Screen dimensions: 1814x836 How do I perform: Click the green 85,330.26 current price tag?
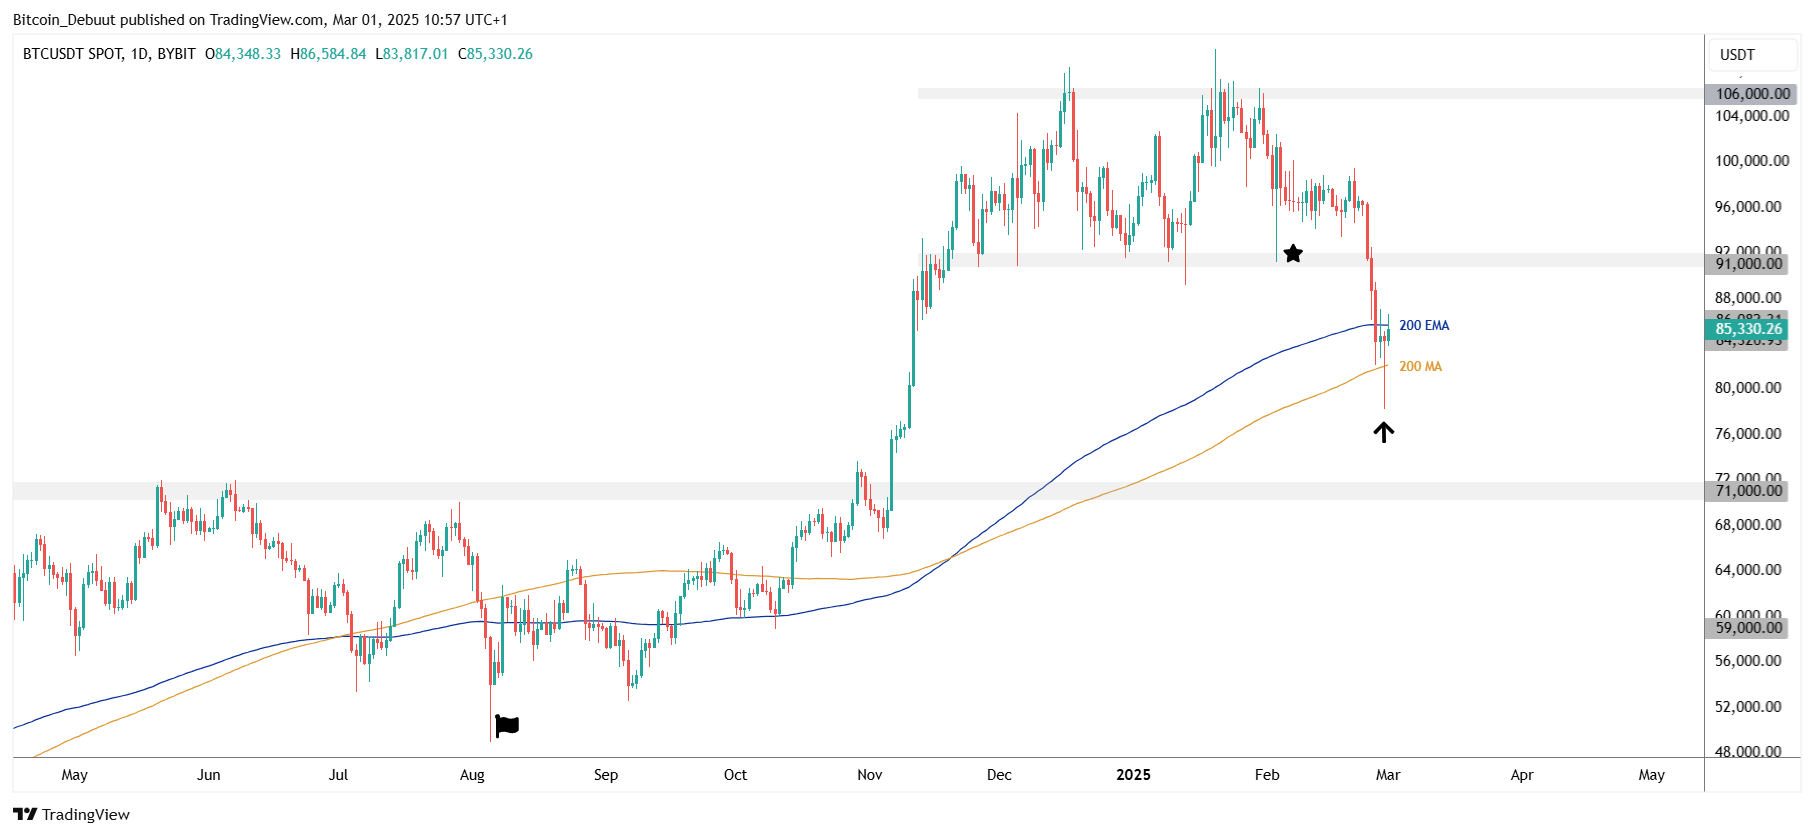(1748, 329)
